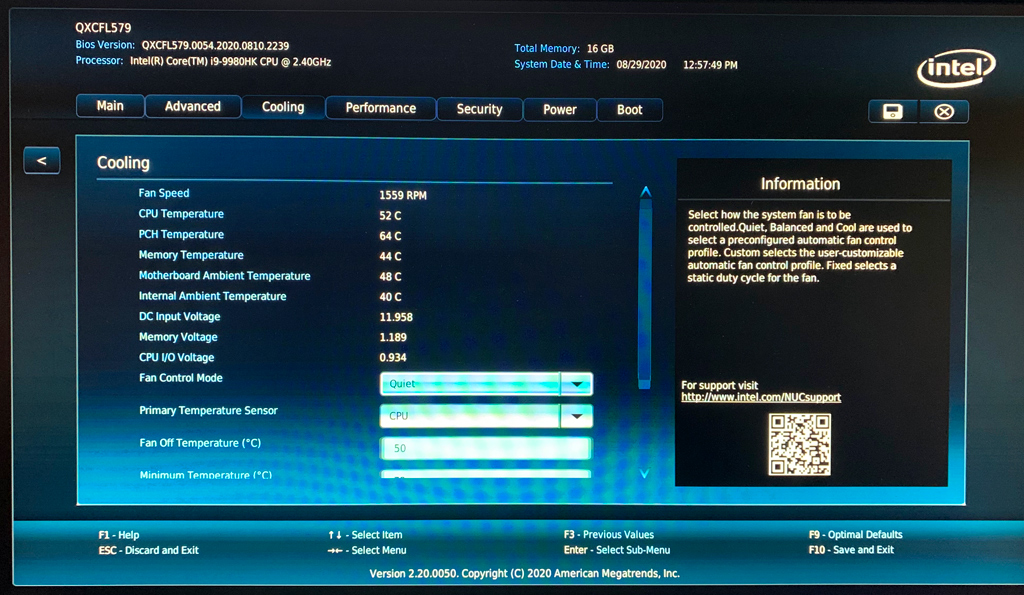Viewport: 1024px width, 595px height.
Task: Click the back arrow button
Action: click(x=41, y=160)
